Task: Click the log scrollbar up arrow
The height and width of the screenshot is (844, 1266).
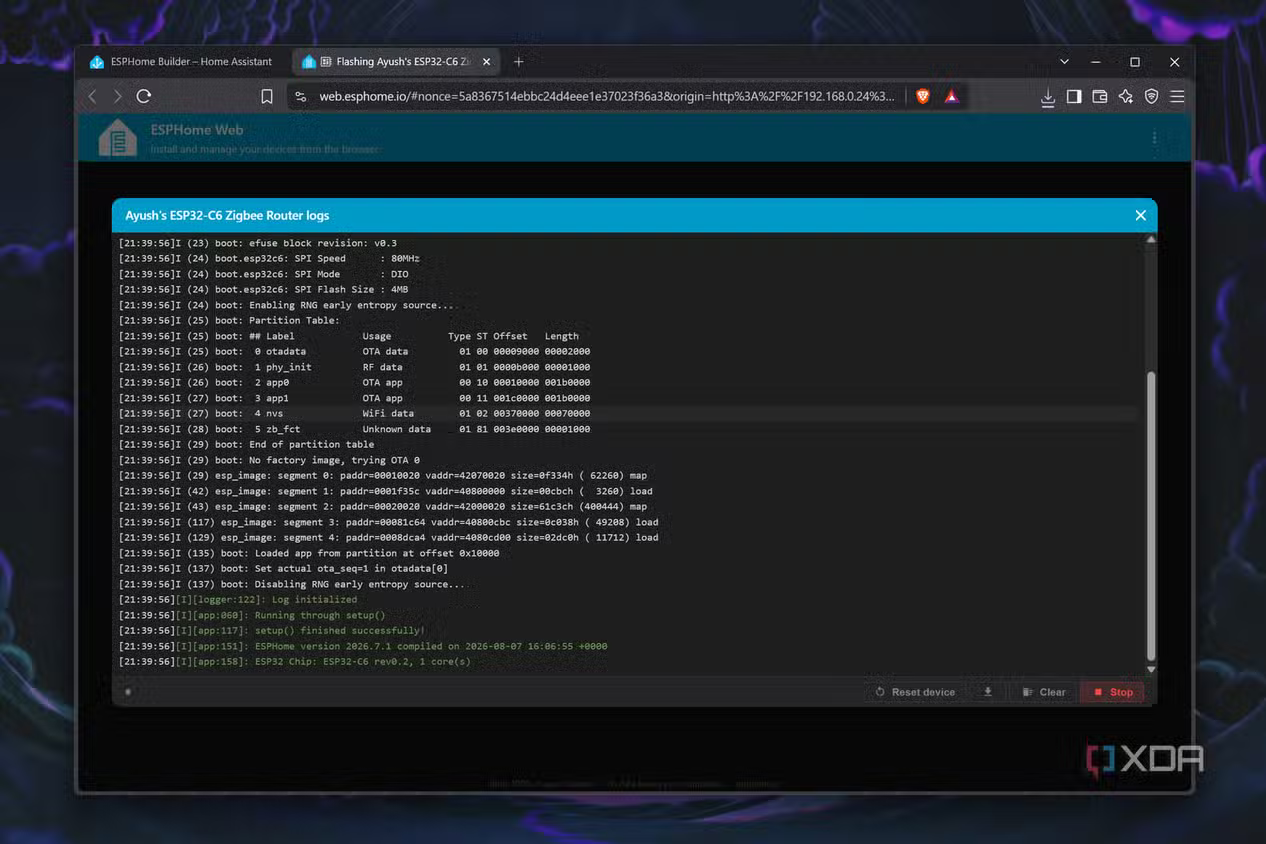Action: (x=1151, y=240)
